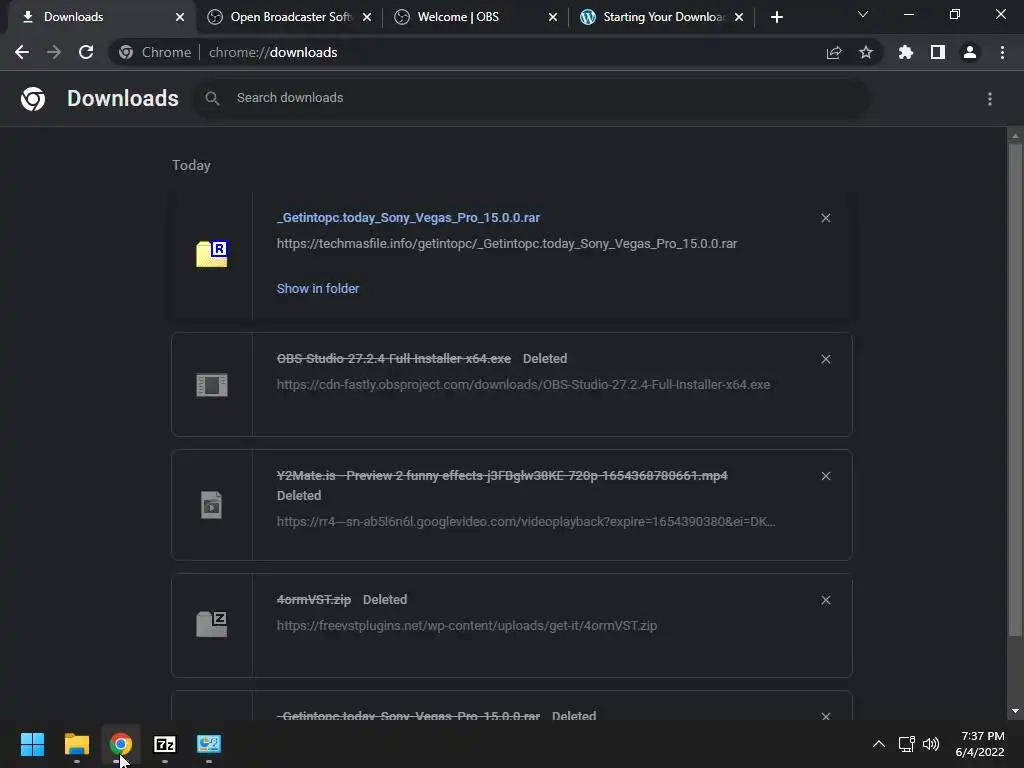Open the tab search dropdown chevron

click(x=863, y=14)
